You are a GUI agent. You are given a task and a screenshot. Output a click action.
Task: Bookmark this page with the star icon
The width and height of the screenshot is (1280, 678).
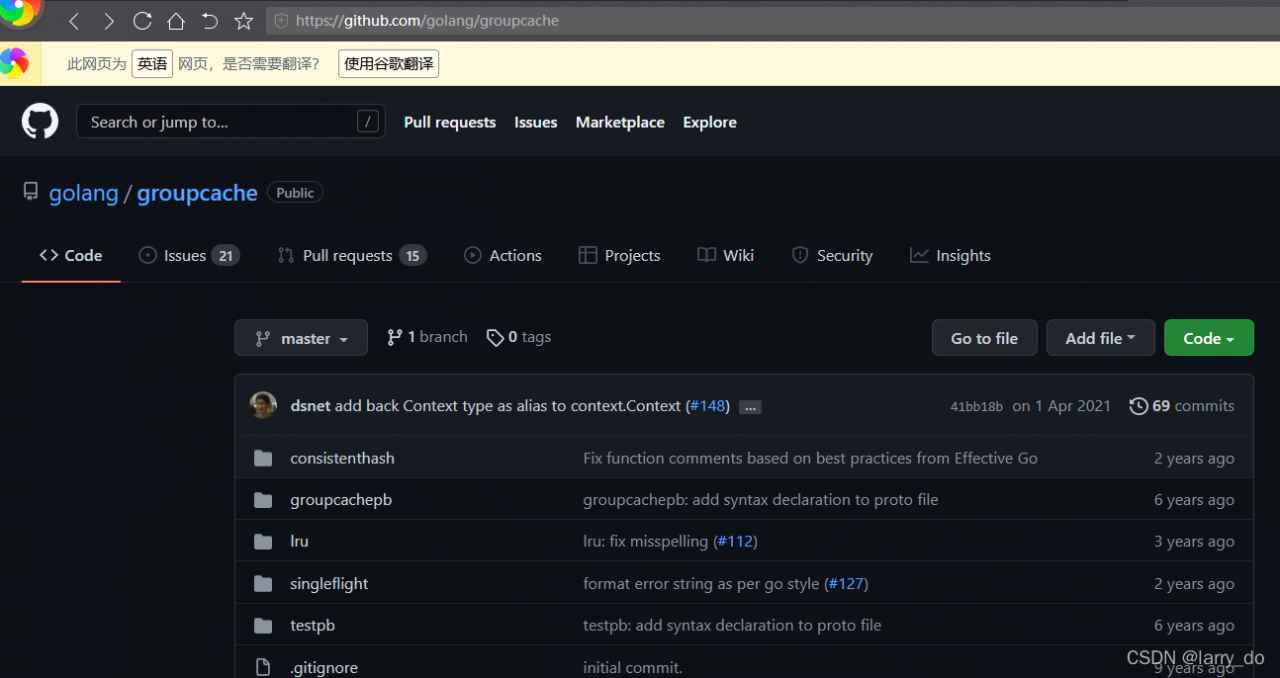[x=243, y=21]
